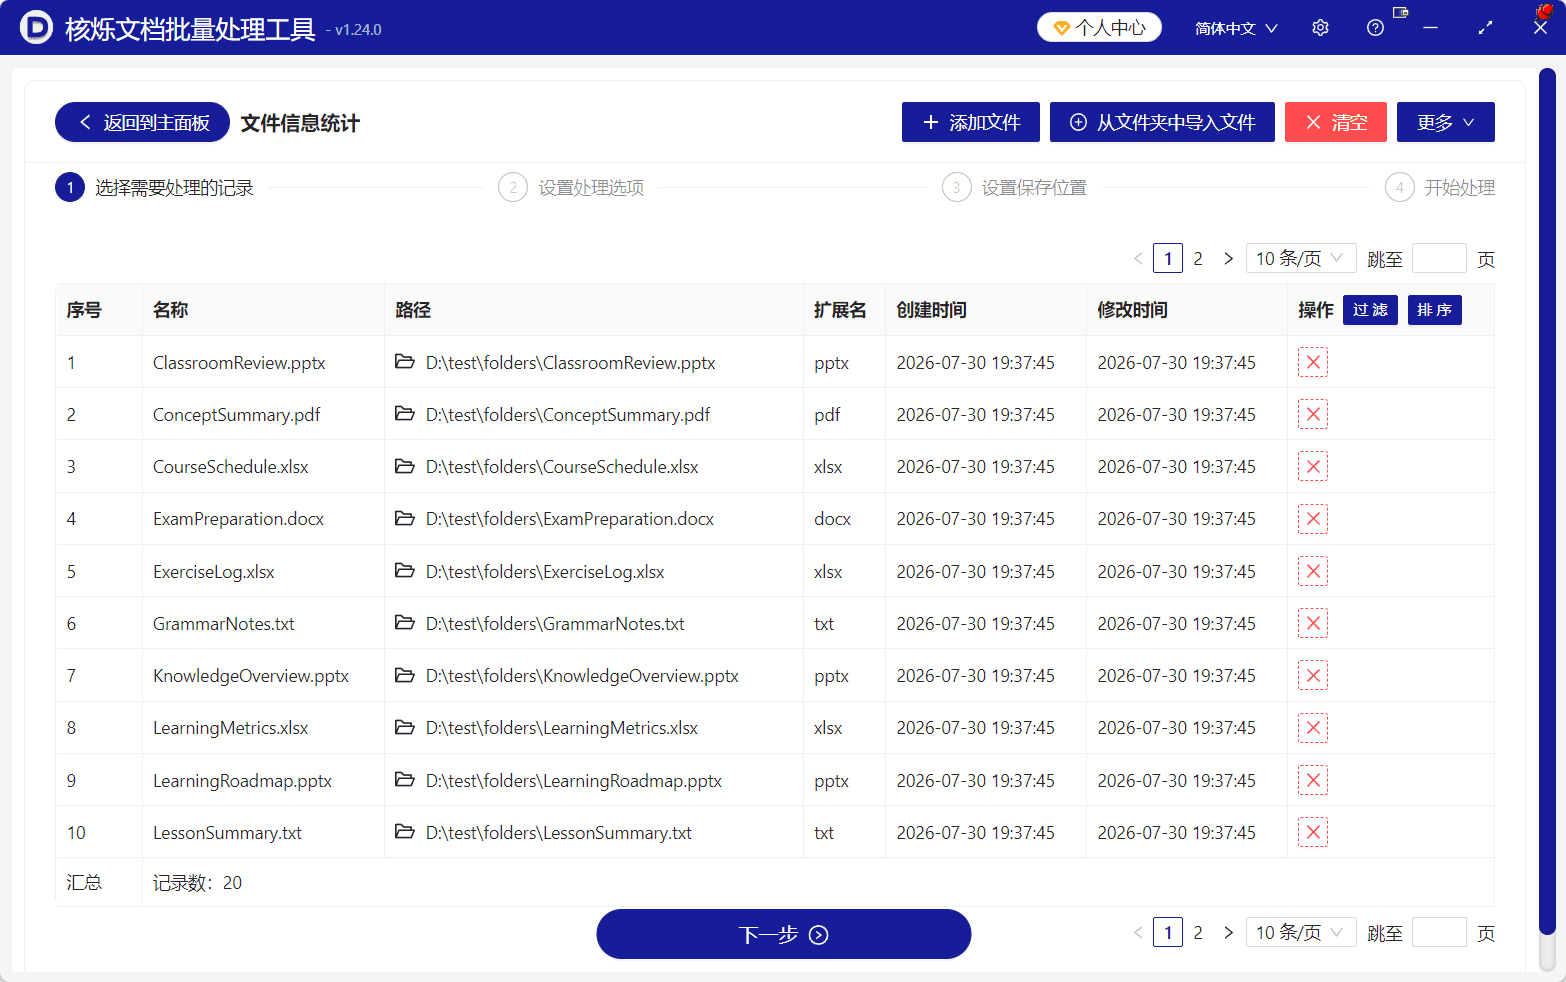Click the 排序 sort button

[1435, 310]
